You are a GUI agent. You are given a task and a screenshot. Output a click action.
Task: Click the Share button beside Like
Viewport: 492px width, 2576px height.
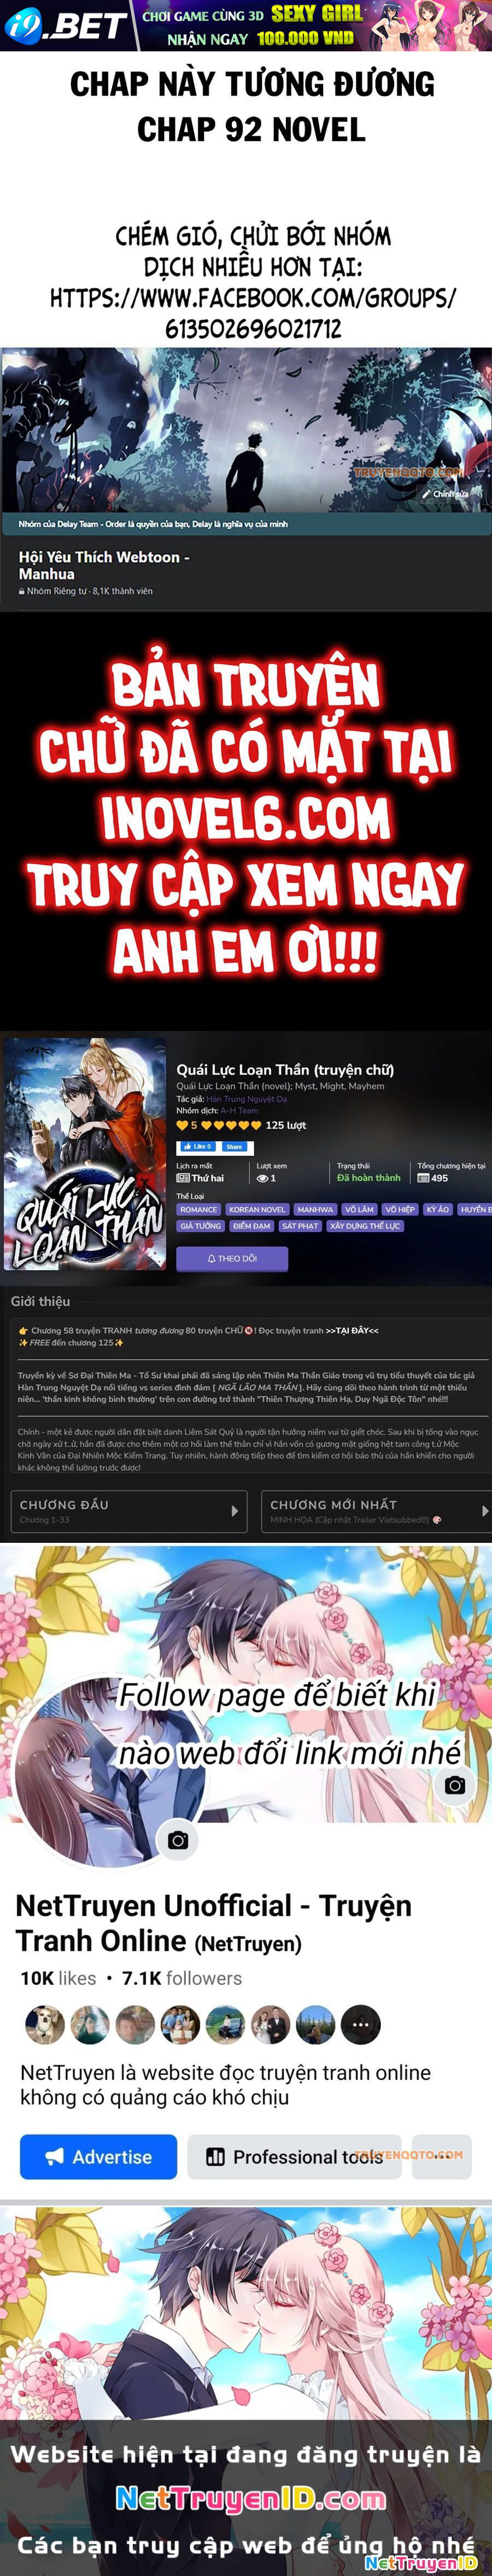[234, 1147]
